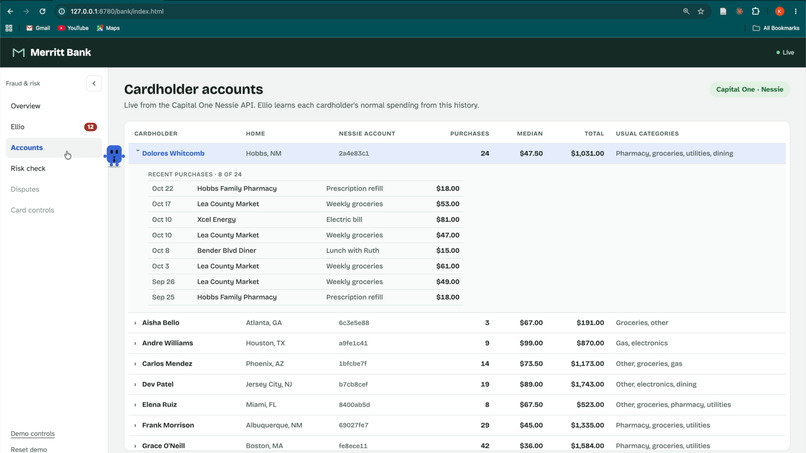Click the browser forward arrow
The width and height of the screenshot is (806, 453).
click(26, 11)
